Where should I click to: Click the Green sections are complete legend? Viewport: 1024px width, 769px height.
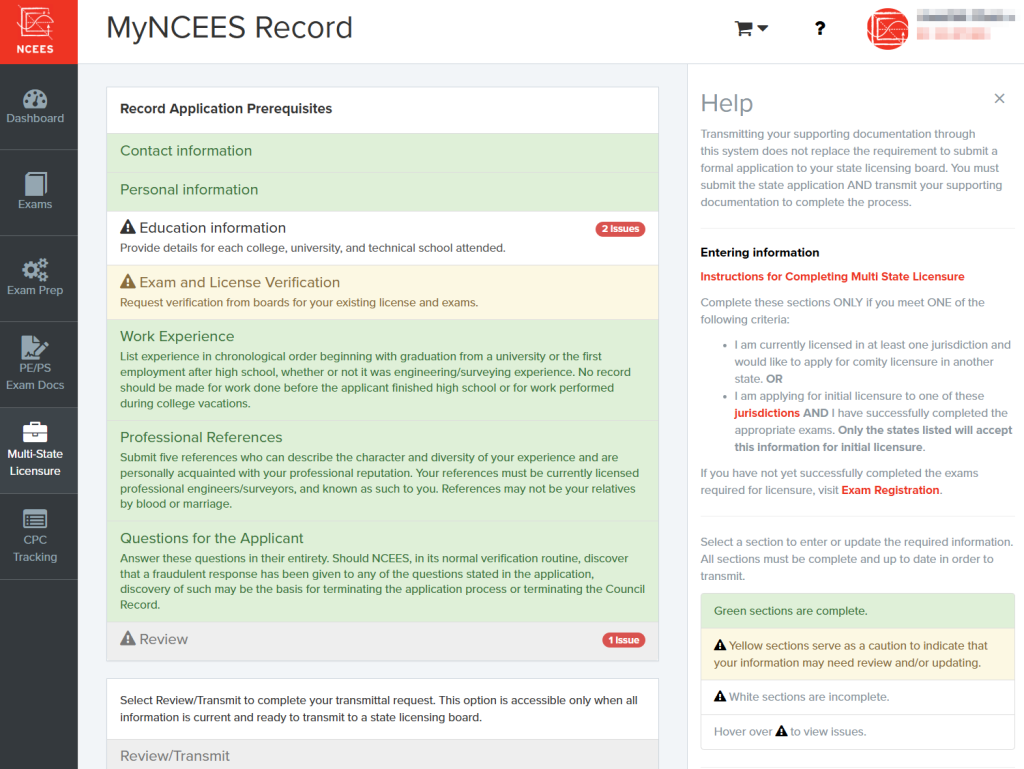click(x=857, y=611)
